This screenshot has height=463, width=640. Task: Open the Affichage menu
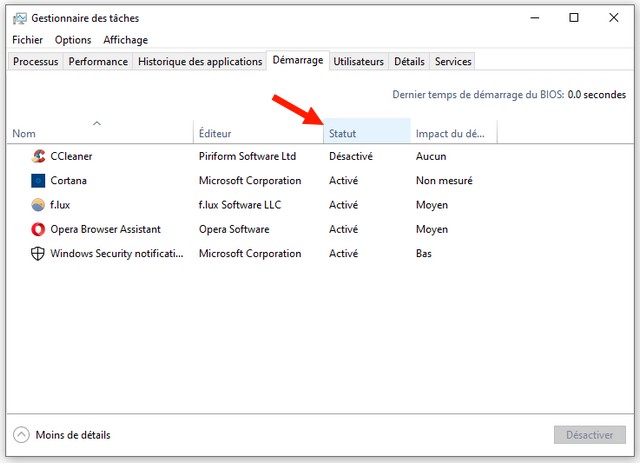125,40
